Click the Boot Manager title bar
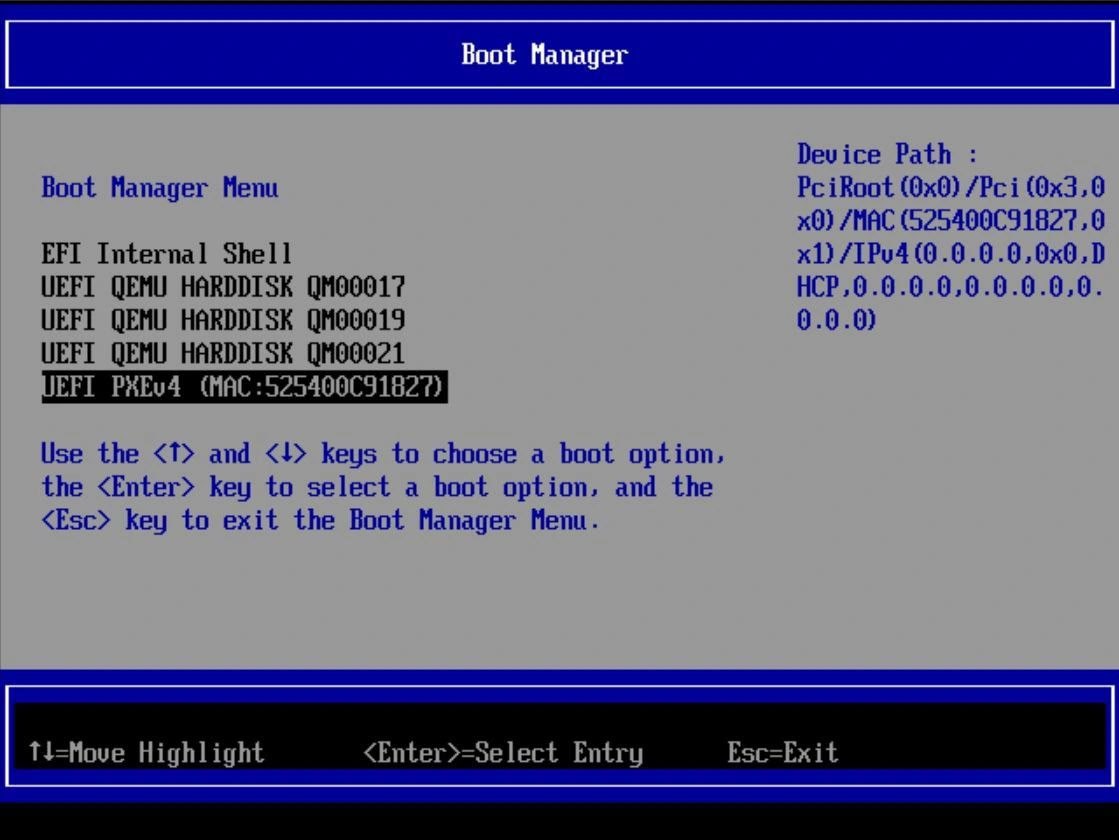The height and width of the screenshot is (840, 1119). [545, 54]
